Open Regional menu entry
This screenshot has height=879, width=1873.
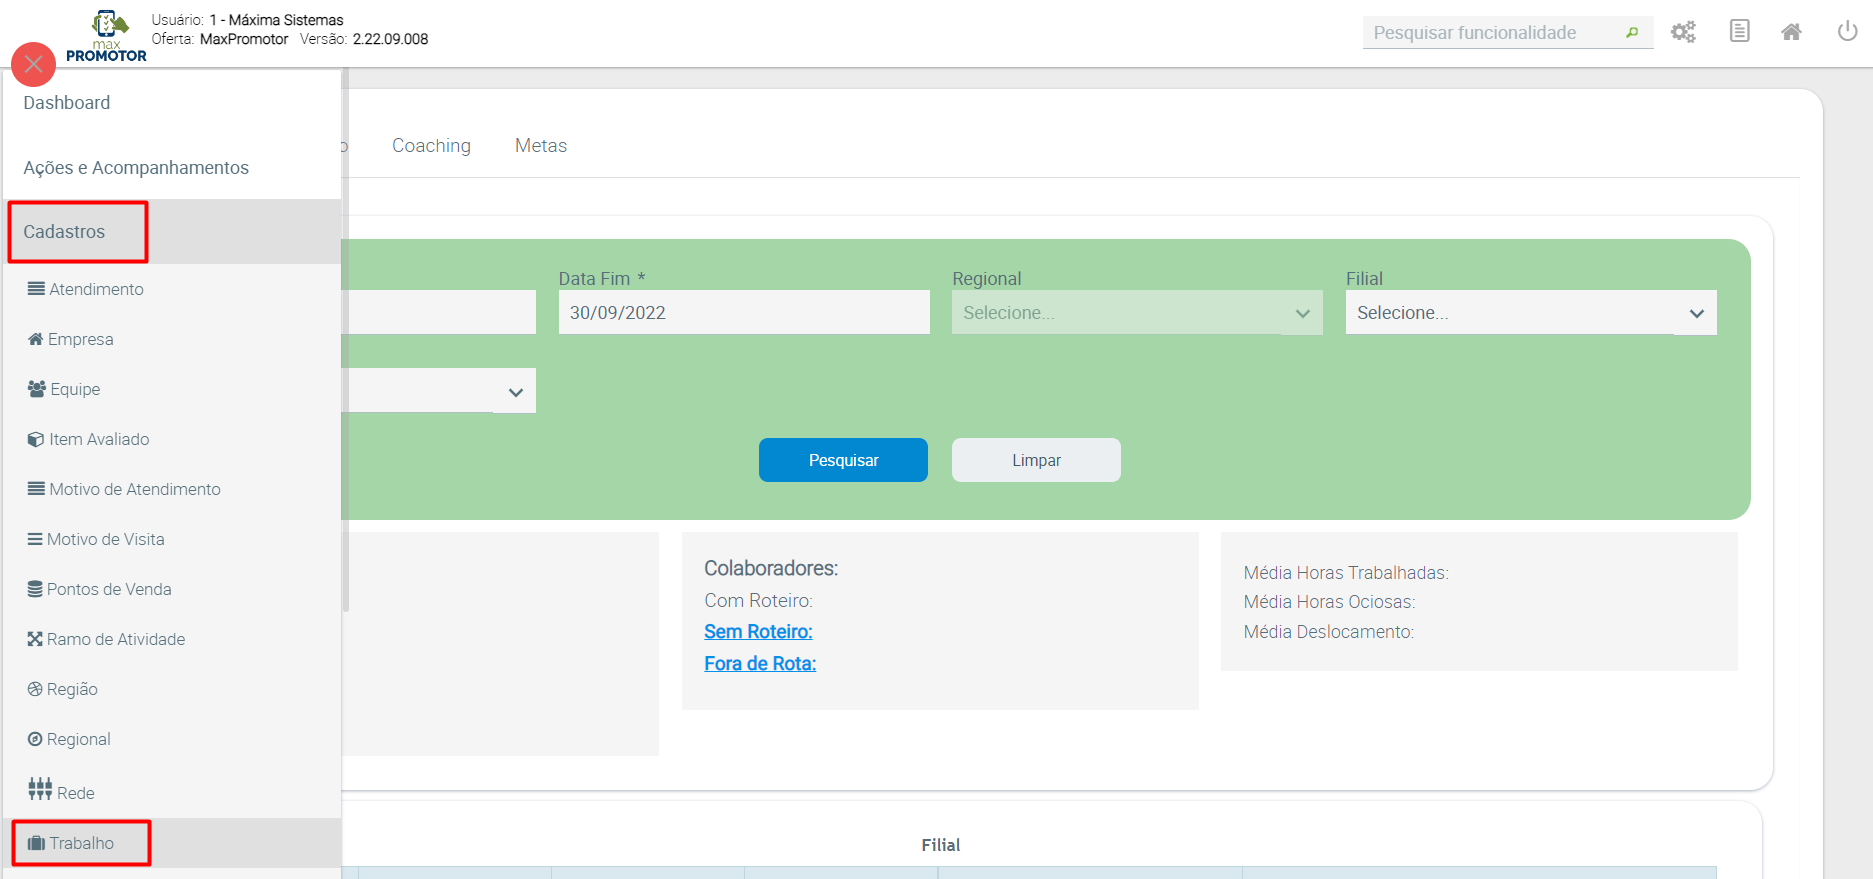coord(172,739)
